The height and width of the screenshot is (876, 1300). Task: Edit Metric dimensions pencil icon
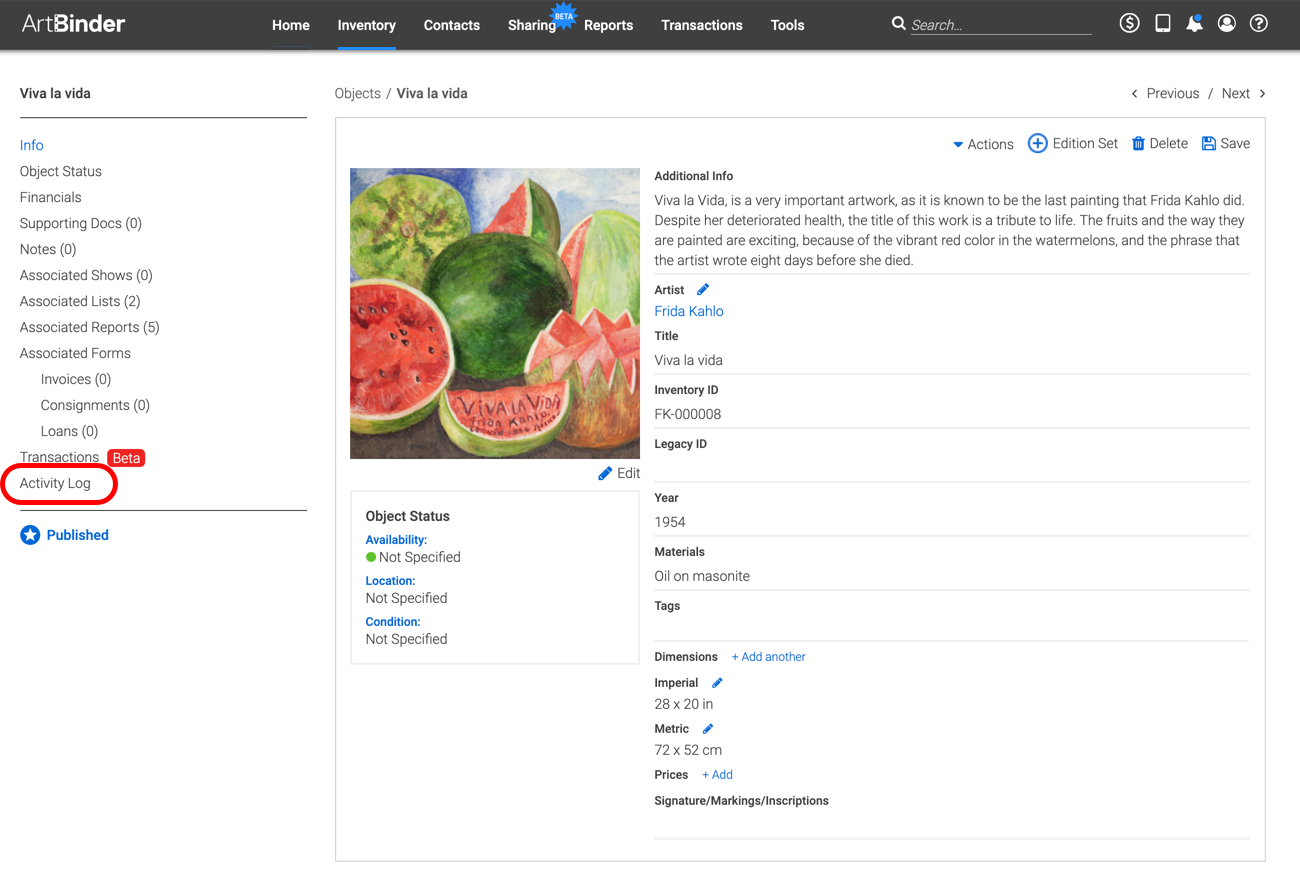coord(708,729)
